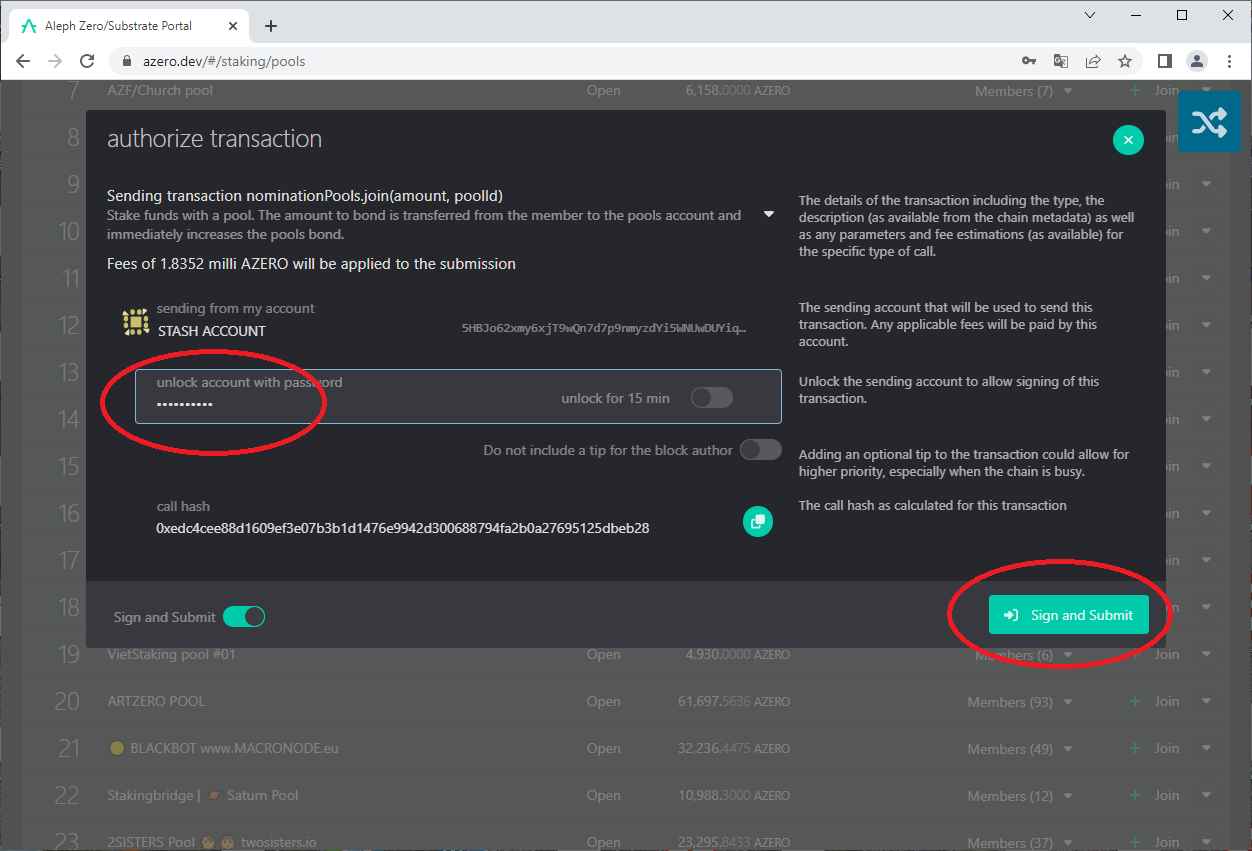
Task: Click the Sign and Submit button
Action: click(x=1069, y=615)
